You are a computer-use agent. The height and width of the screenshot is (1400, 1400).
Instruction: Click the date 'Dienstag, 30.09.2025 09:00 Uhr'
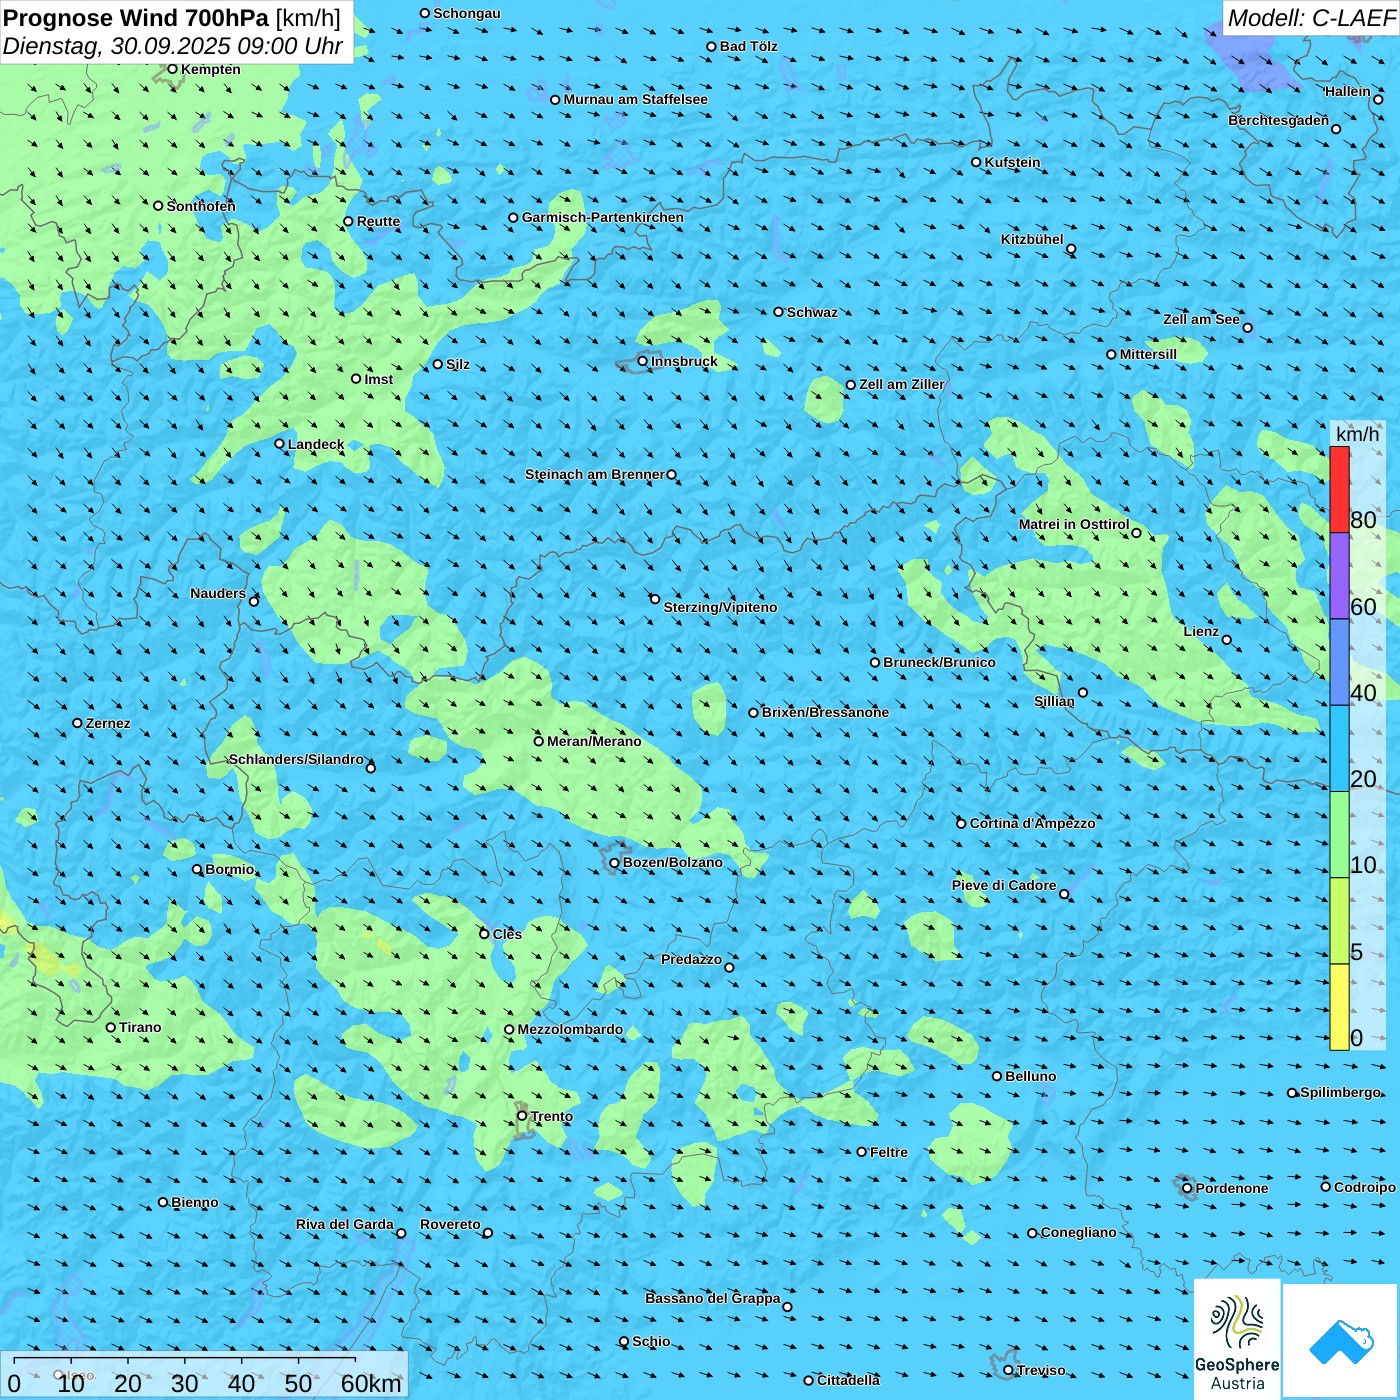click(x=173, y=46)
